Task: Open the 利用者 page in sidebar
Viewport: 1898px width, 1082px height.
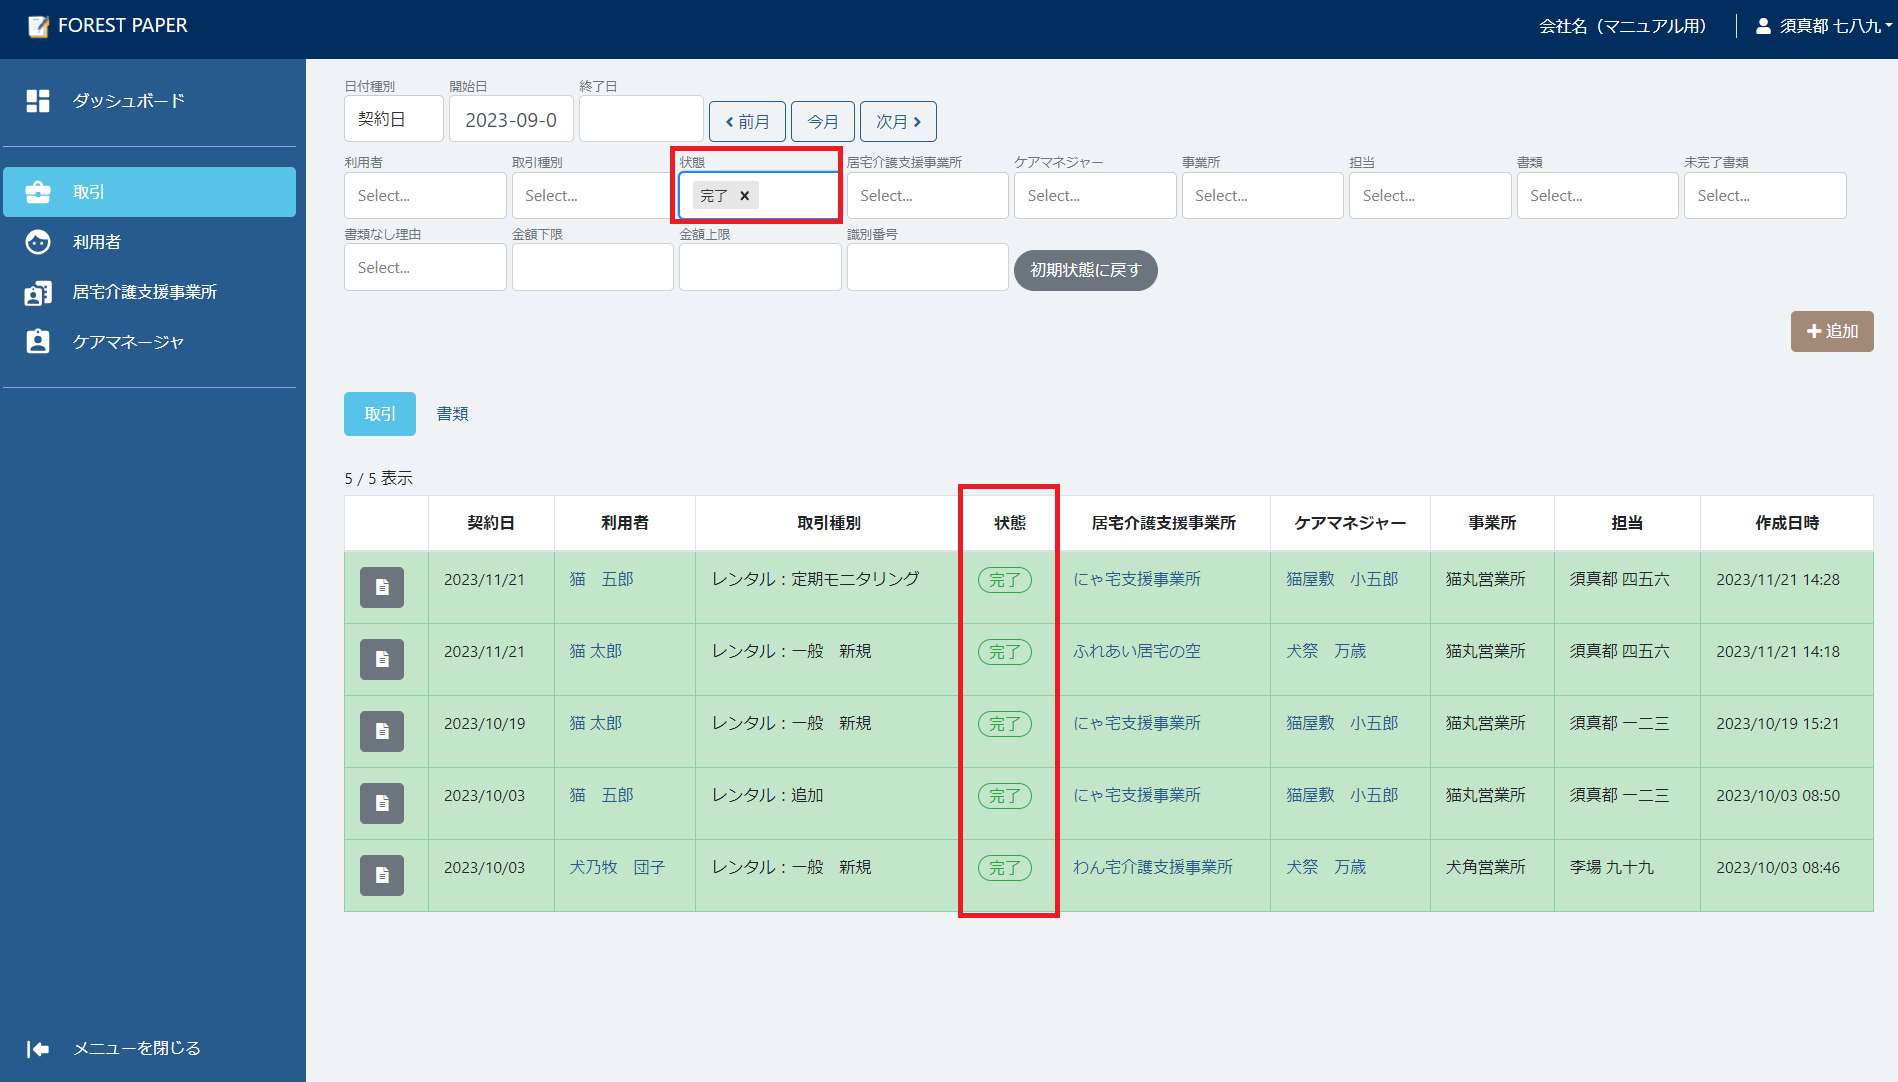Action: (x=96, y=242)
